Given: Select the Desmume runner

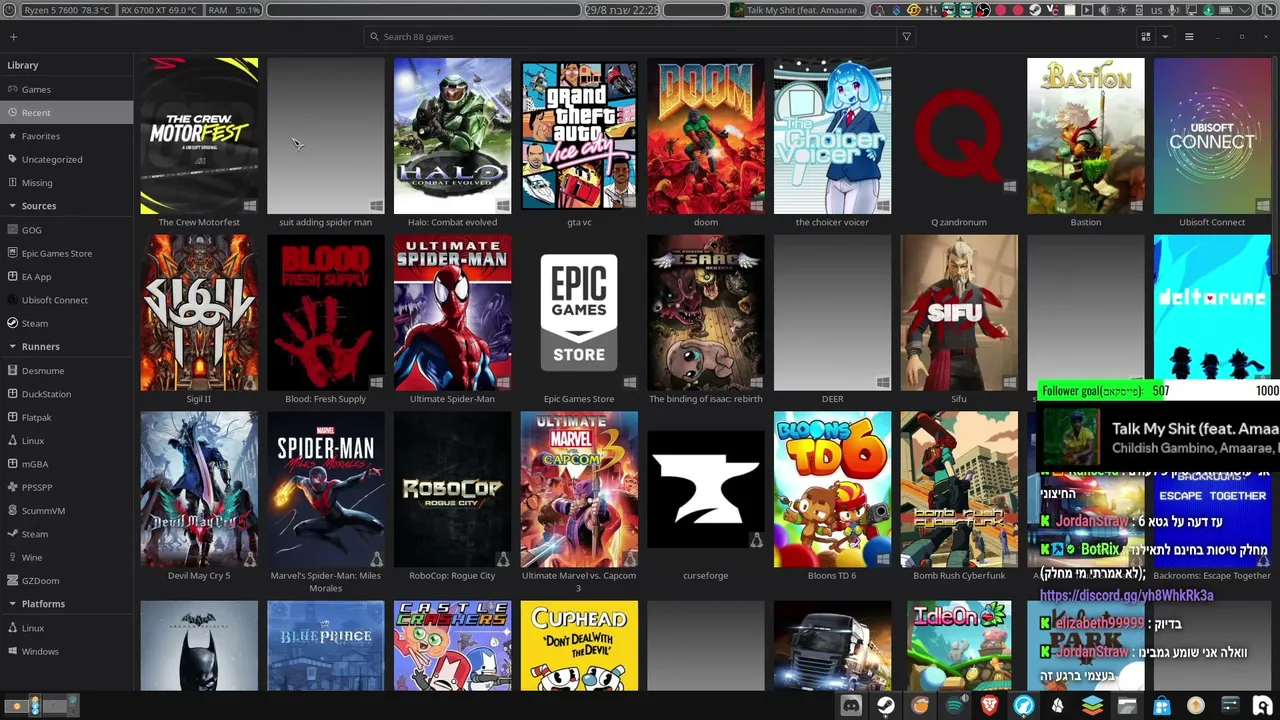Looking at the screenshot, I should [67, 370].
